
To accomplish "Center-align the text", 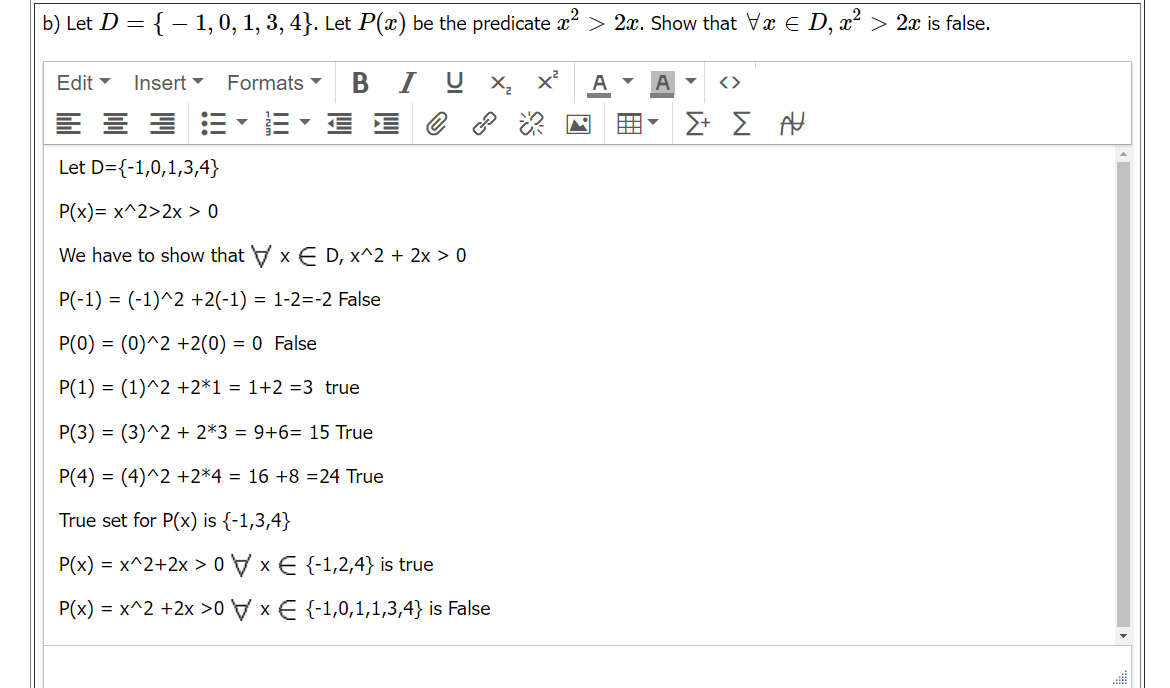I will coord(114,123).
